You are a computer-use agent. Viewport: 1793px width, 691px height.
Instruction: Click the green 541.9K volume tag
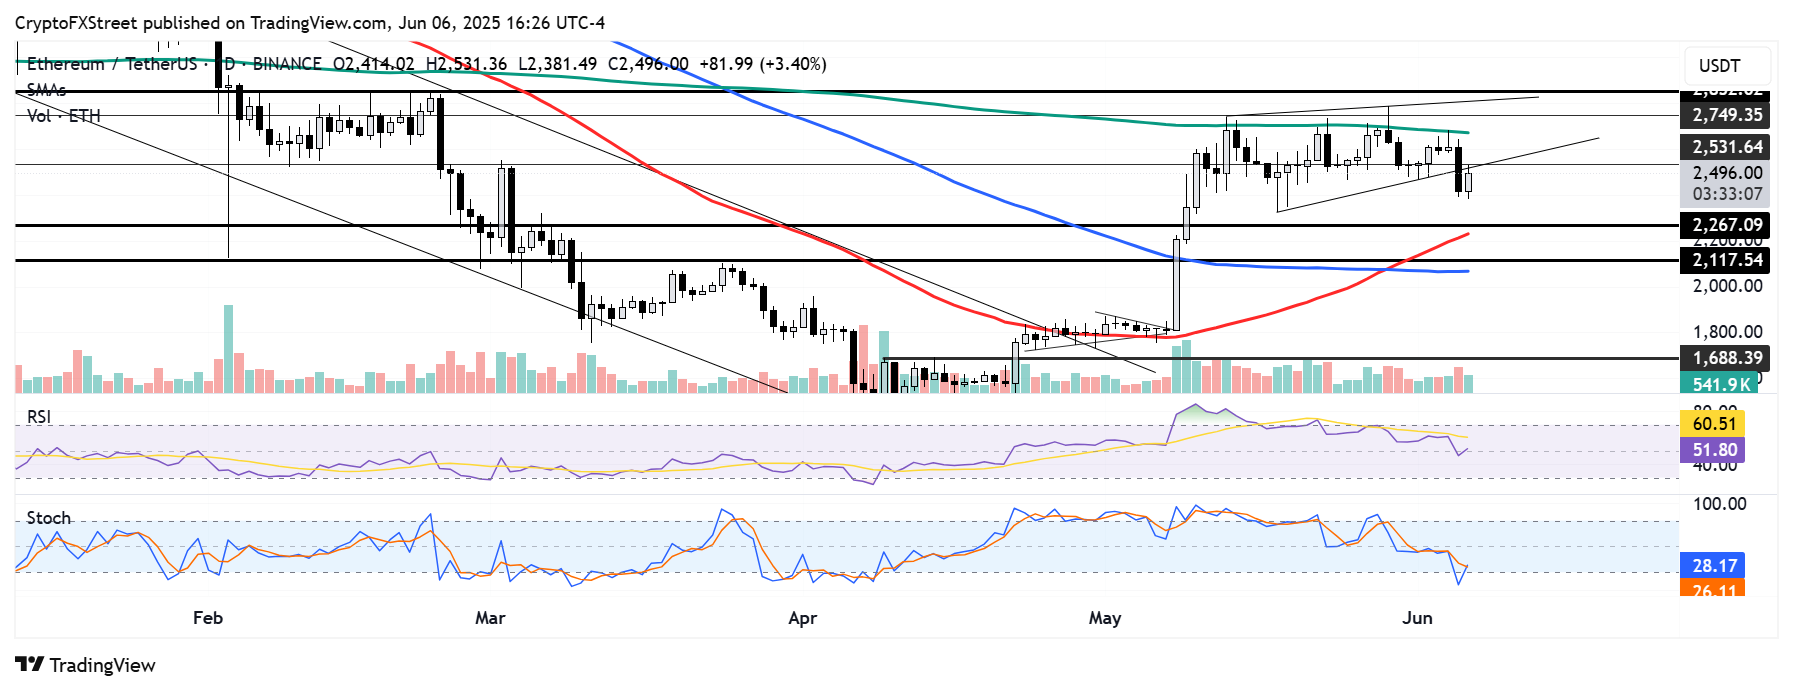(x=1720, y=384)
